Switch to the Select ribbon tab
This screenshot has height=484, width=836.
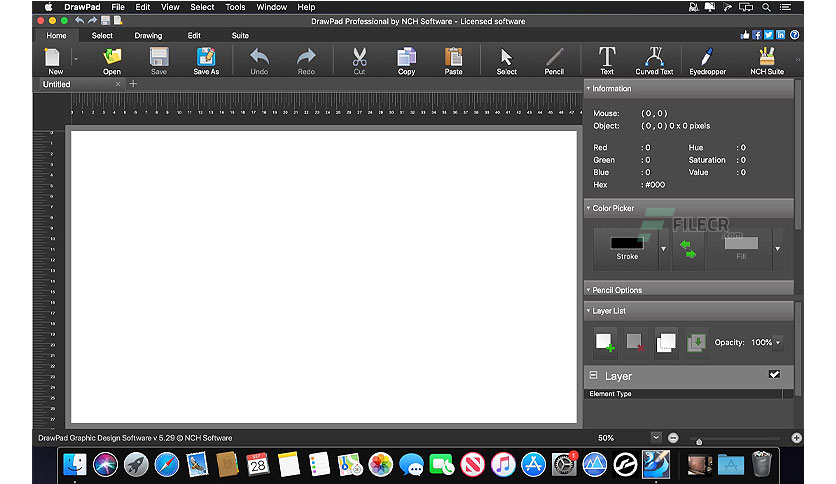coord(102,36)
